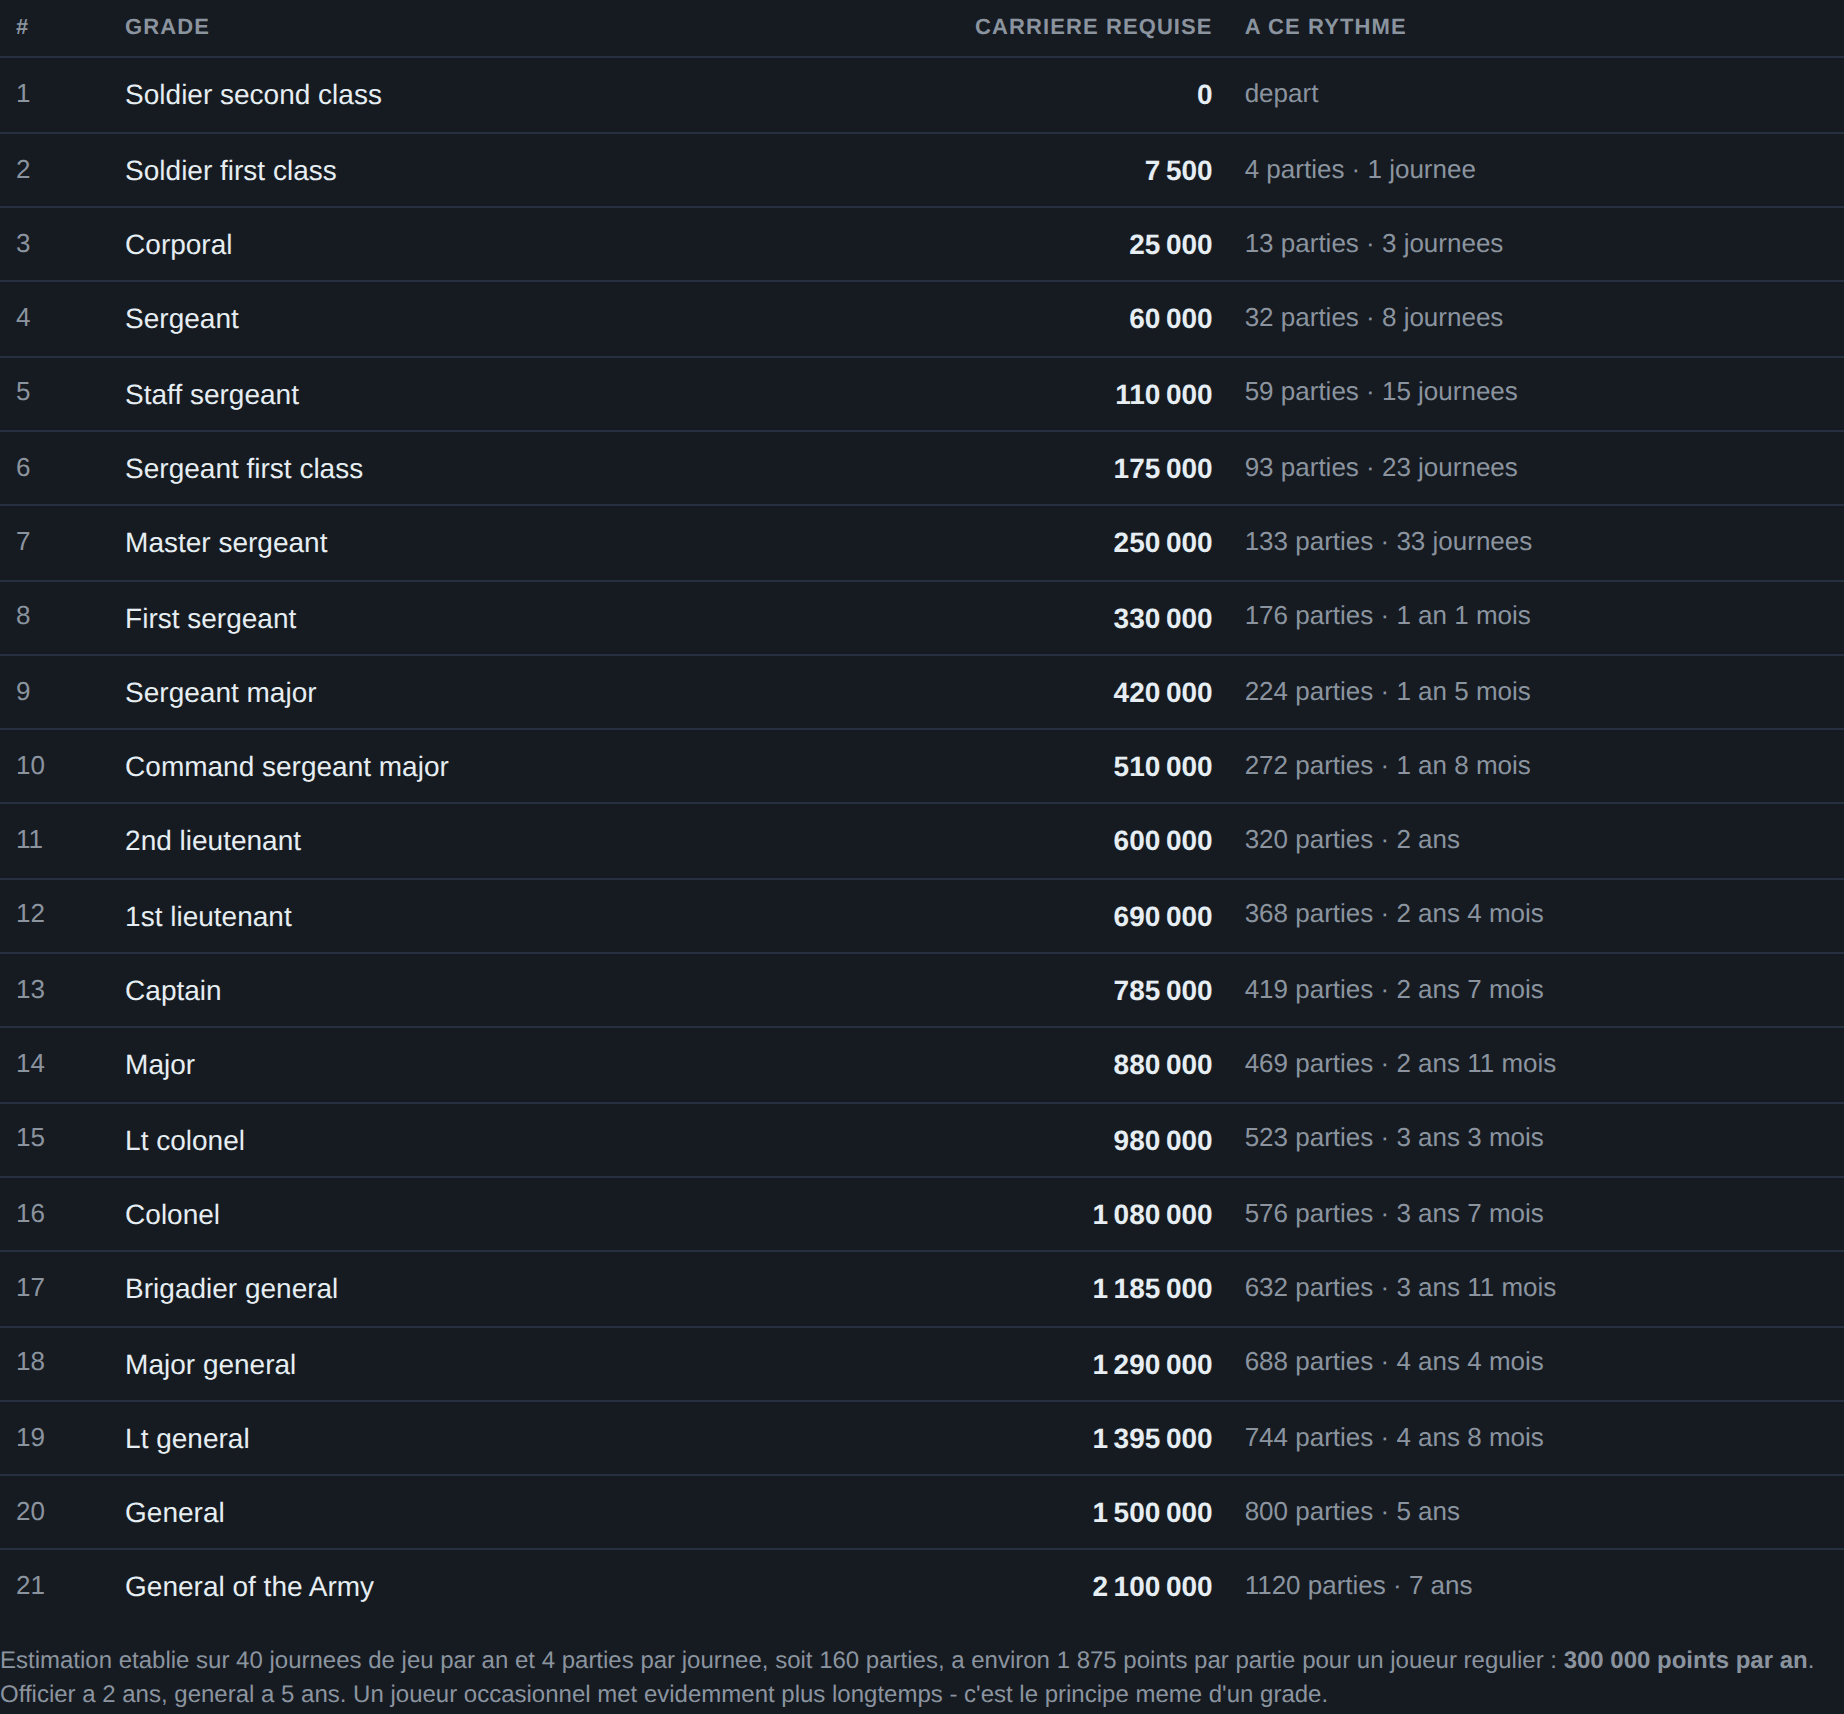Screen dimensions: 1844x1714
Task: Select the Master sergeant grade
Action: pos(226,543)
